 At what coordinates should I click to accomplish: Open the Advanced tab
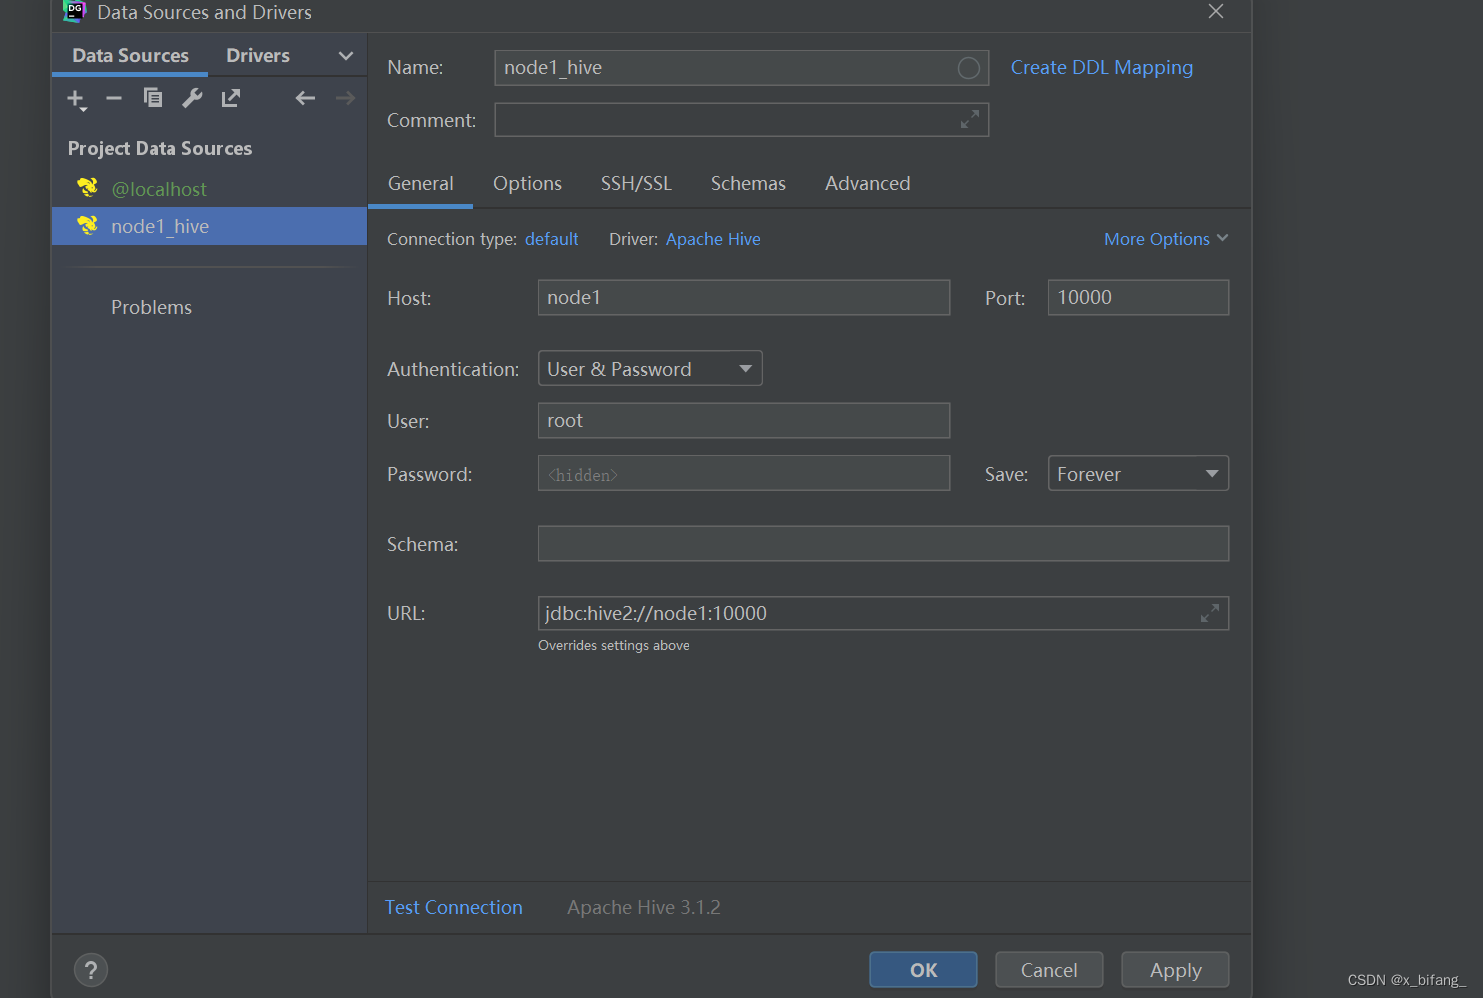click(x=868, y=184)
